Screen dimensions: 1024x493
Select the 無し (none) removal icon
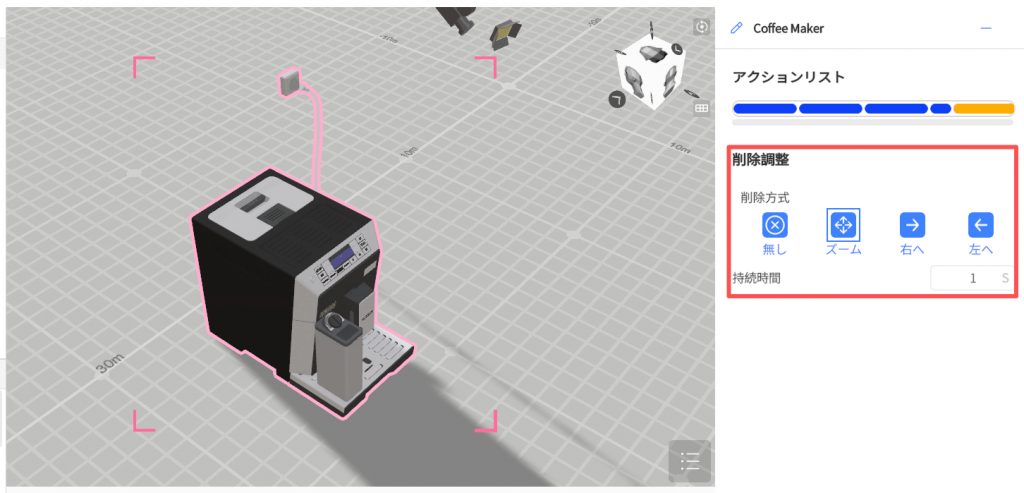coord(775,225)
